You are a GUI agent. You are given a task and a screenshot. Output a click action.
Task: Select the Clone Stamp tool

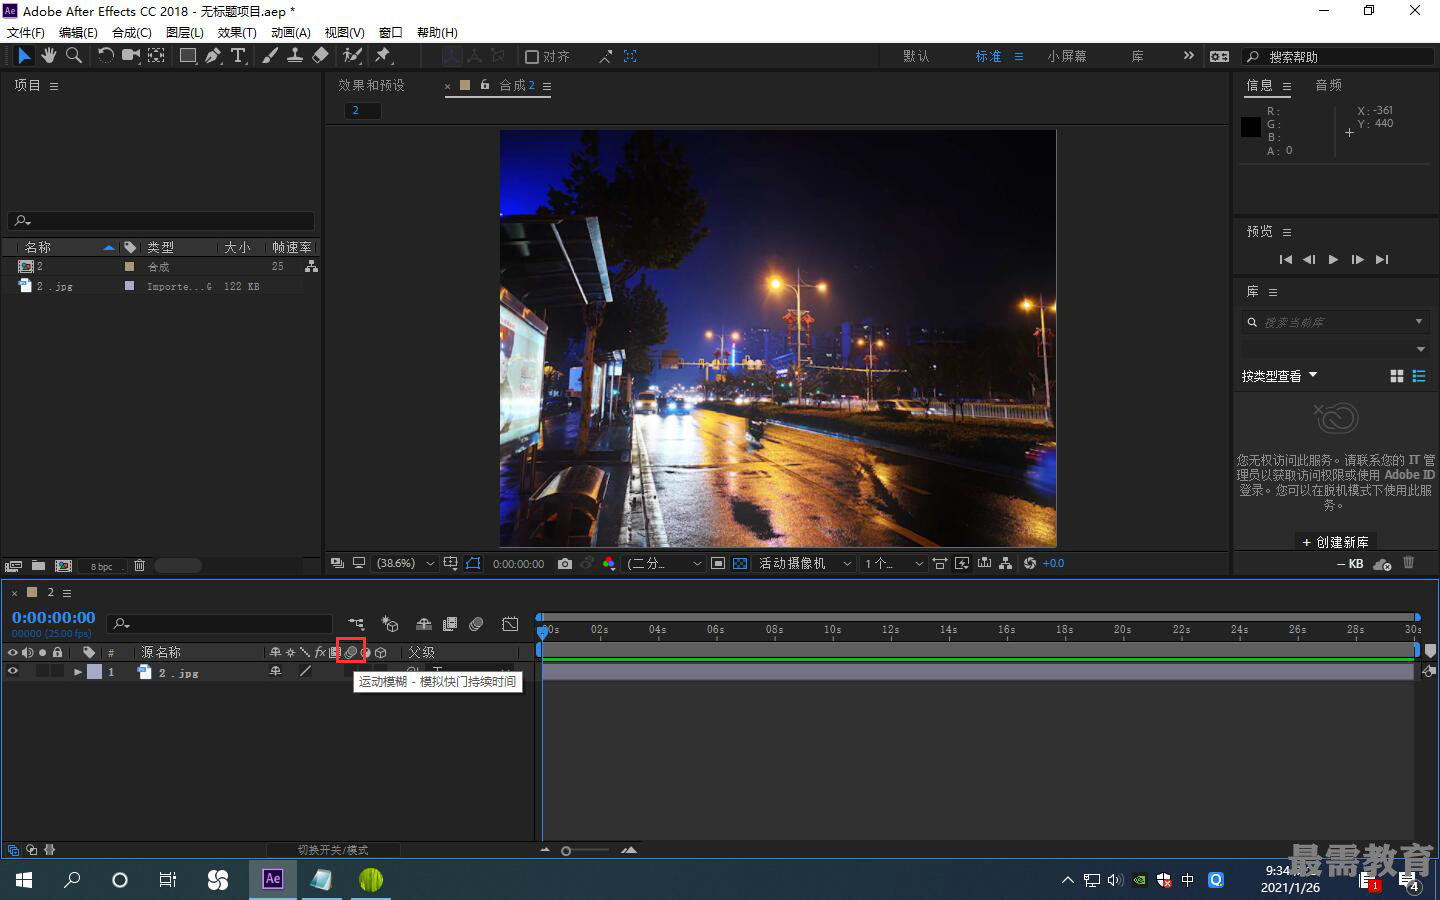pyautogui.click(x=295, y=56)
